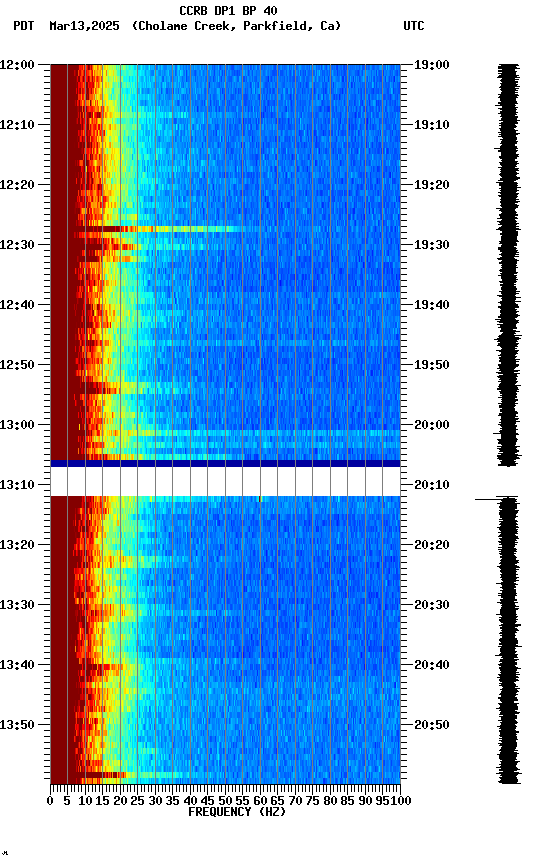This screenshot has width=552, height=864.
Task: Click the location text Cholame Creek, Parkfield, Ca
Action: pyautogui.click(x=236, y=26)
